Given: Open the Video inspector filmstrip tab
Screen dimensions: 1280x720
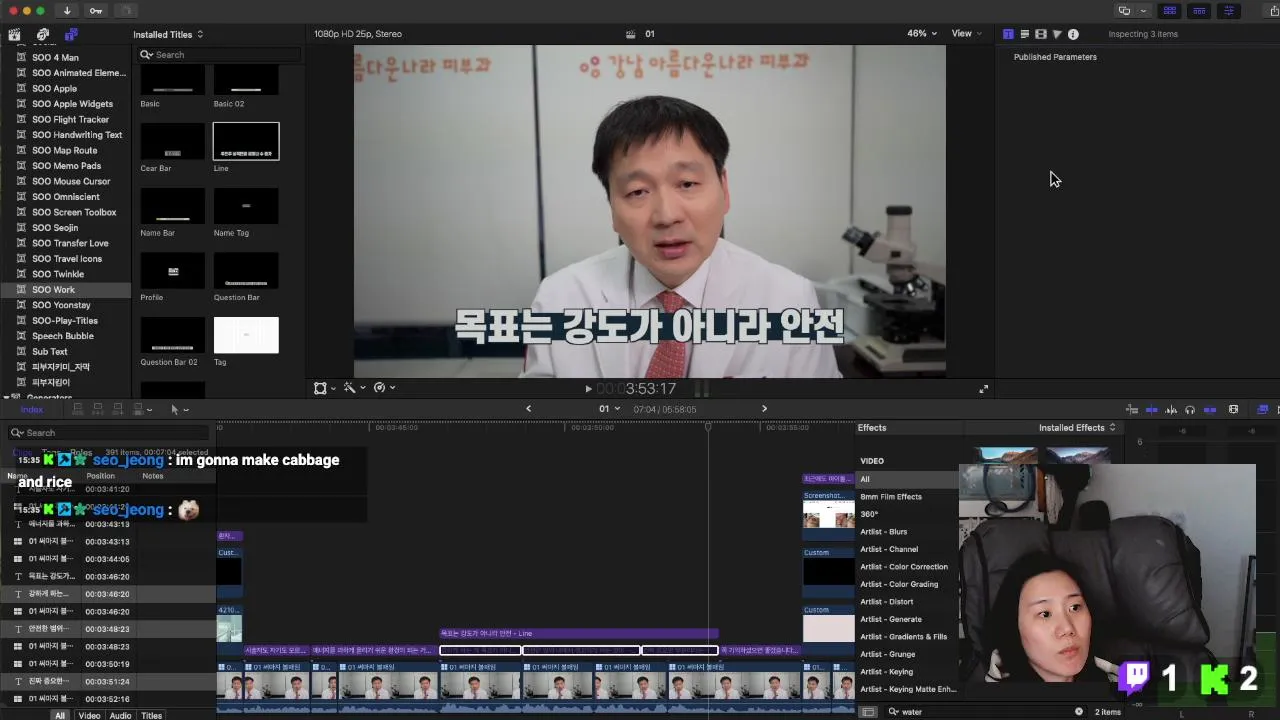Looking at the screenshot, I should click(x=1041, y=34).
